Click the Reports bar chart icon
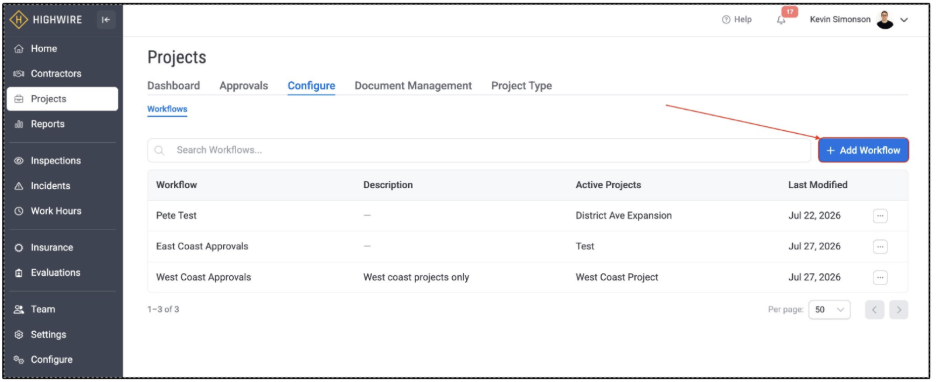Viewport: 936px width, 382px height. (19, 124)
